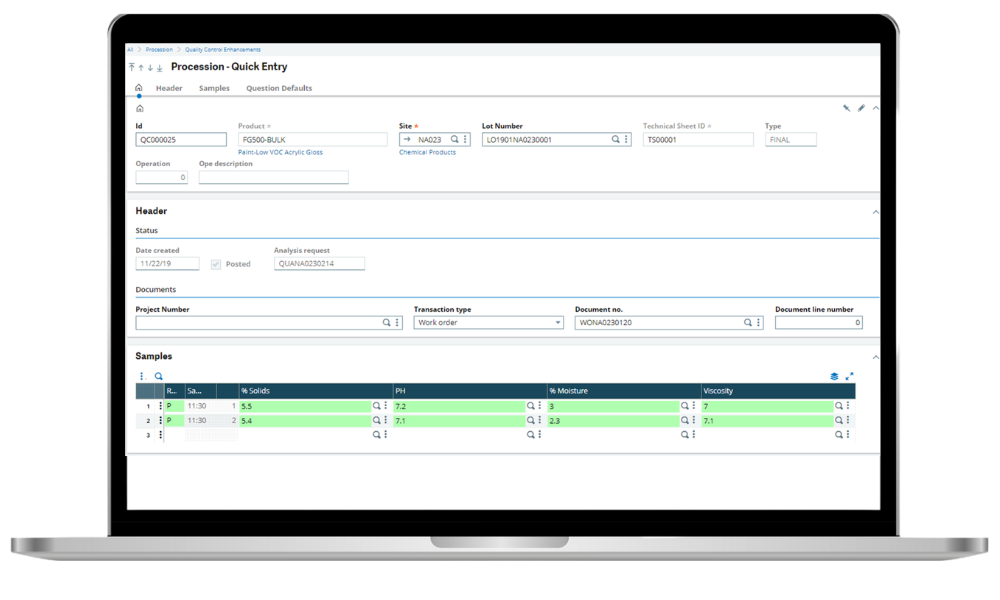The image size is (1000, 600).
Task: Click magnifier in row 1 % Solids
Action: (x=376, y=406)
